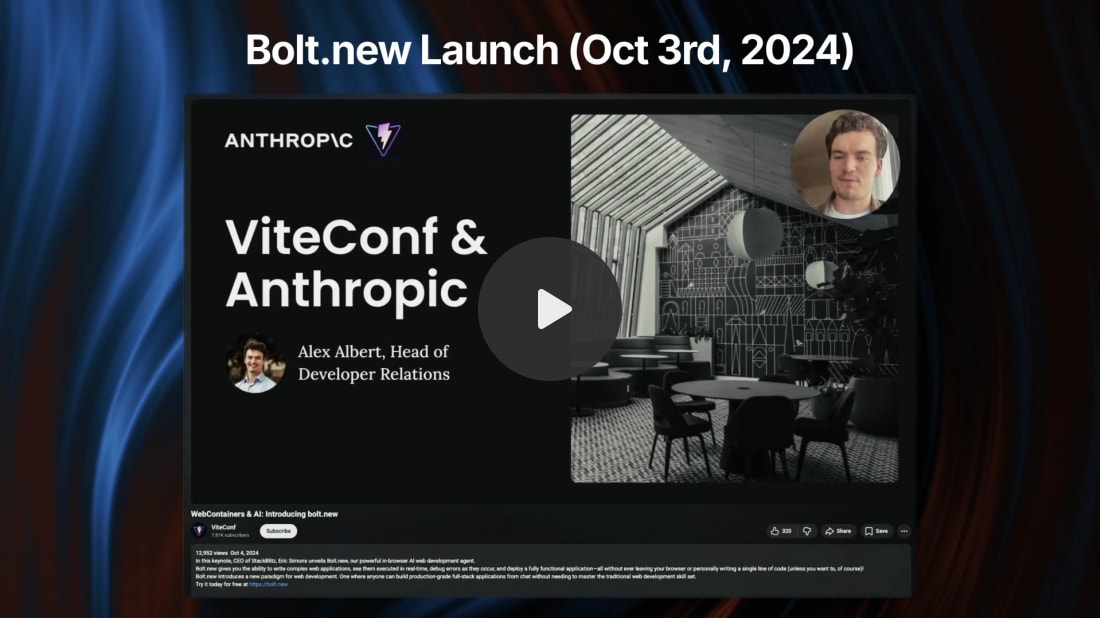Click the '12,952 views Oct 4, 2024' text
Image resolution: width=1100 pixels, height=618 pixels.
click(x=227, y=553)
